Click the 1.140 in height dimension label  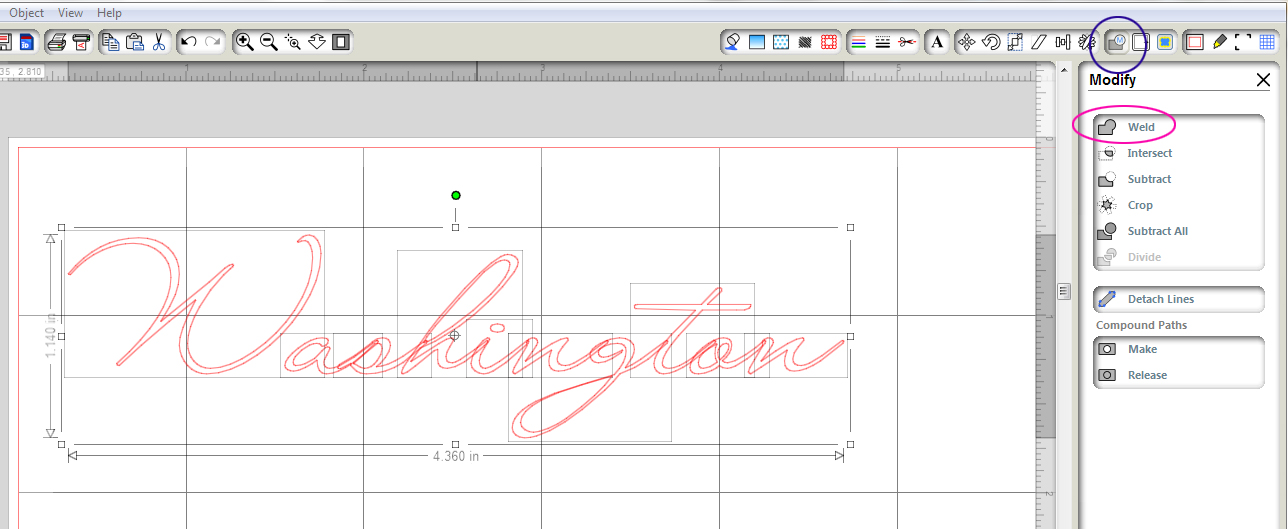click(51, 337)
